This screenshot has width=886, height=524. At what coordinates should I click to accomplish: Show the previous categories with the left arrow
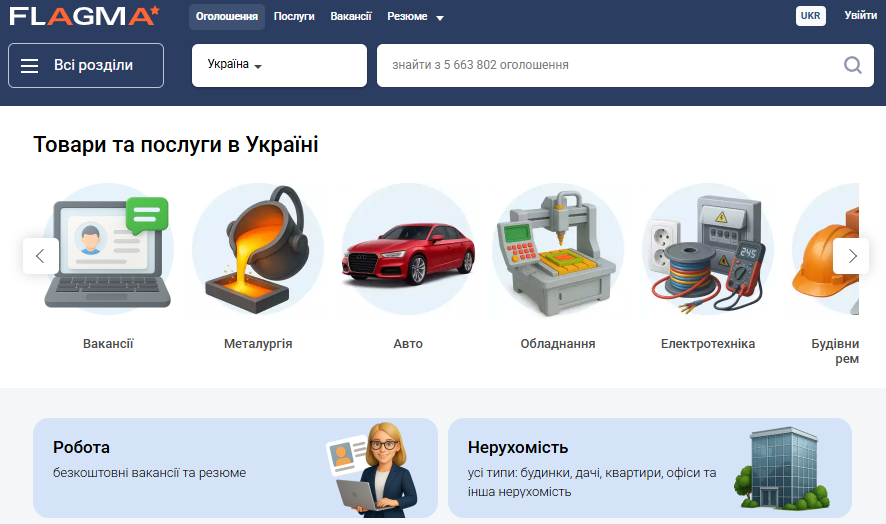click(41, 256)
